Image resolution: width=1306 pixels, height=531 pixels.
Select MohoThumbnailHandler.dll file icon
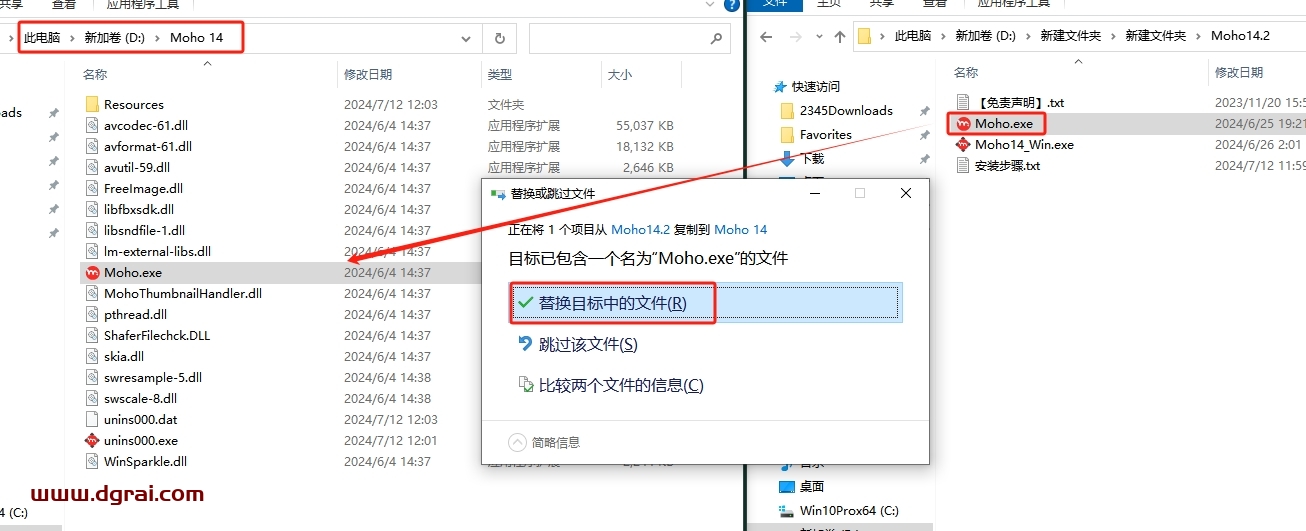[92, 293]
